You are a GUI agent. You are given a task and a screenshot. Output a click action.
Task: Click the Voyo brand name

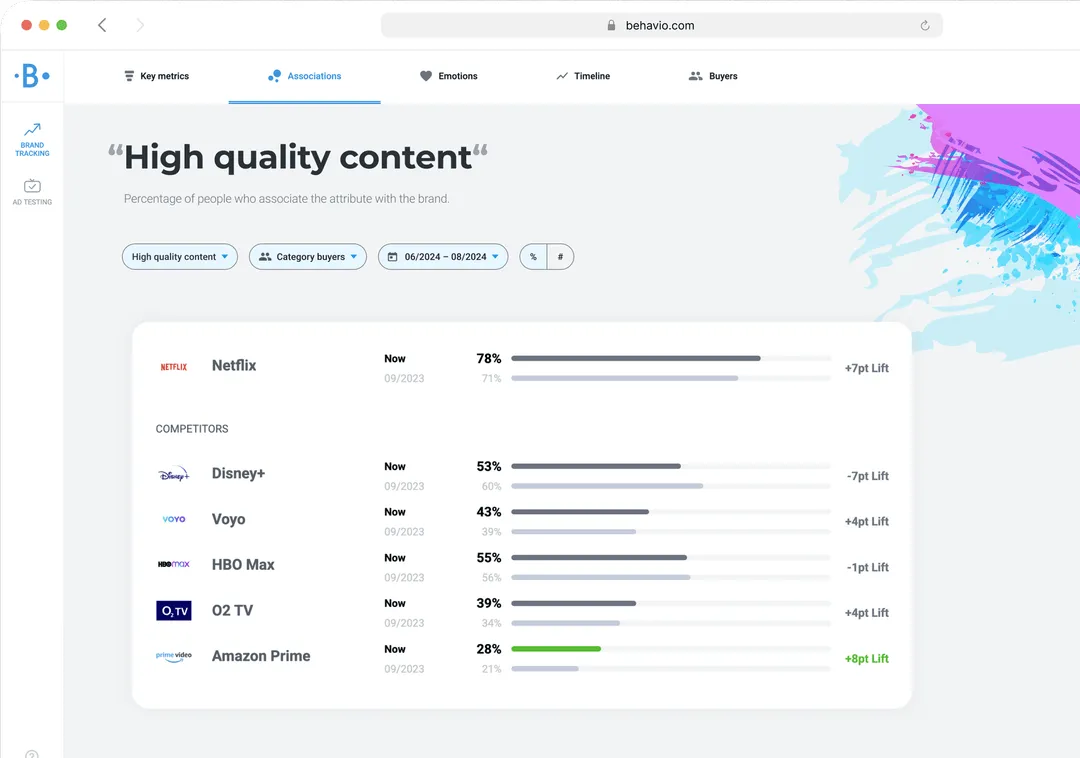tap(229, 519)
